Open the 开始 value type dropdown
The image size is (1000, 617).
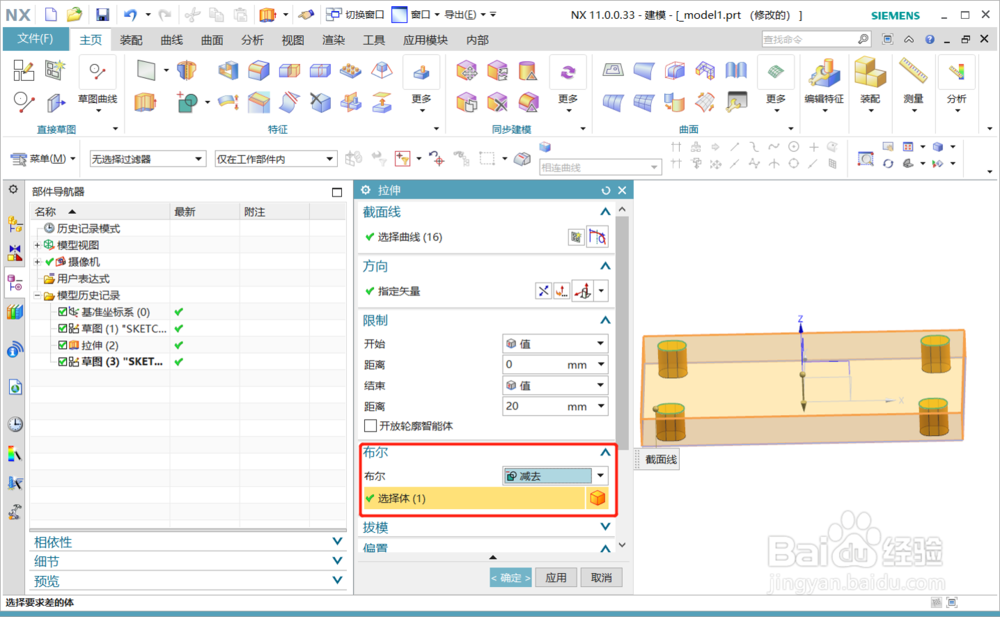tap(555, 344)
